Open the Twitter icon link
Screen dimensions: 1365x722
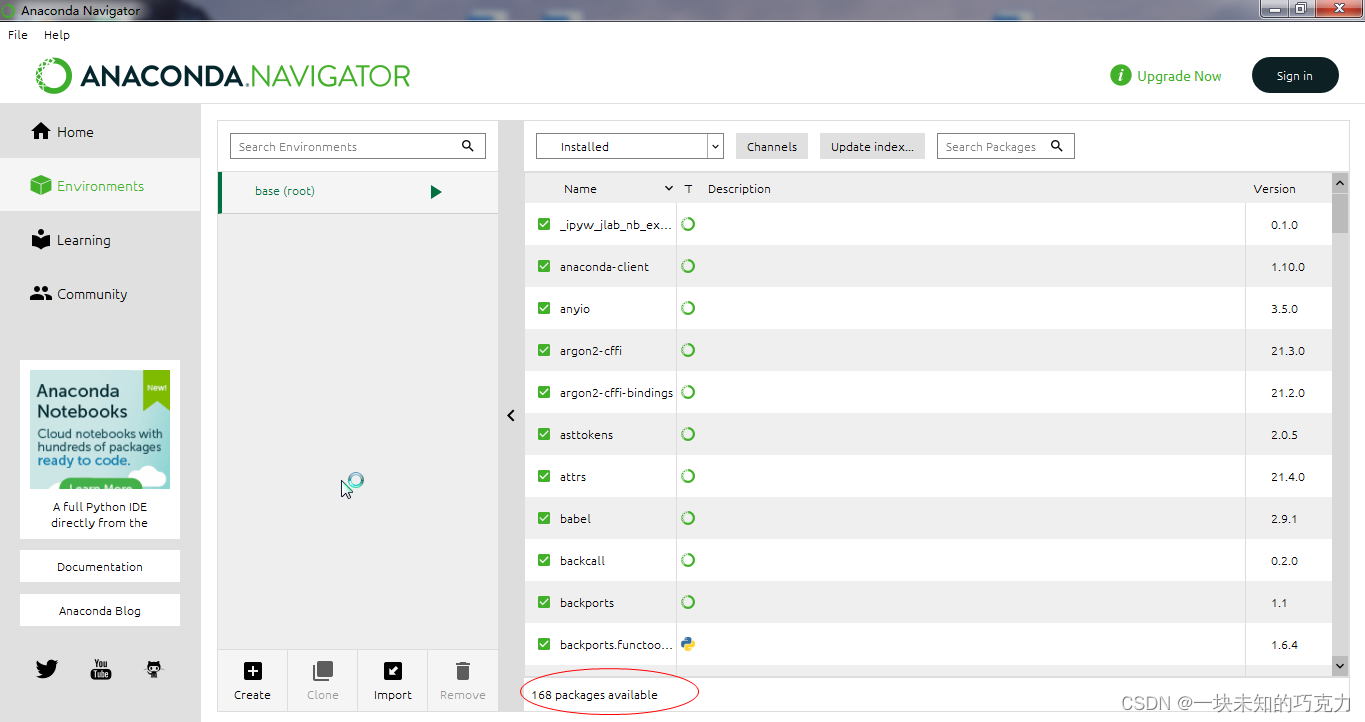pyautogui.click(x=47, y=669)
